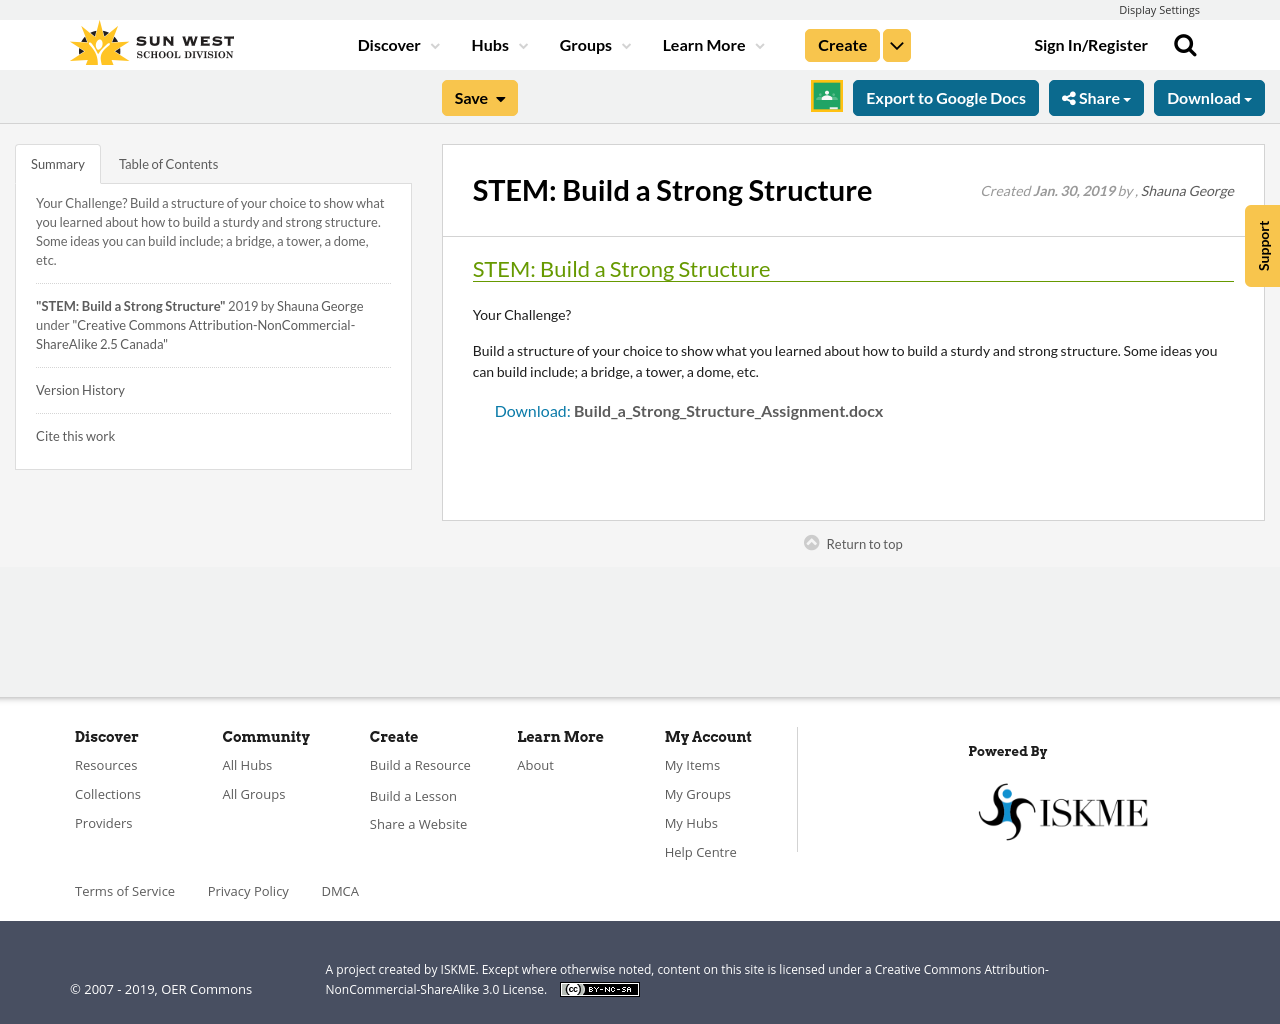The image size is (1280, 1024).
Task: Click the Share network icon
Action: coord(1068,97)
